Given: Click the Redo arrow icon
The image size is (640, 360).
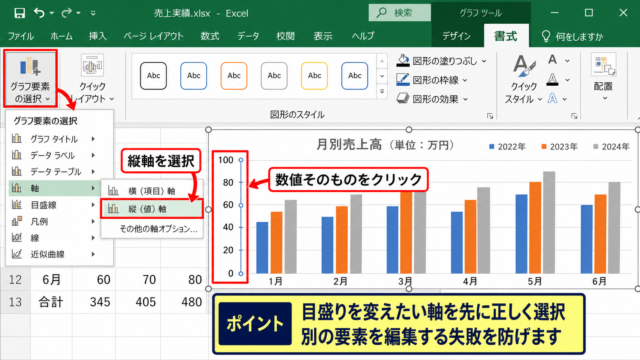Looking at the screenshot, I should pos(66,13).
